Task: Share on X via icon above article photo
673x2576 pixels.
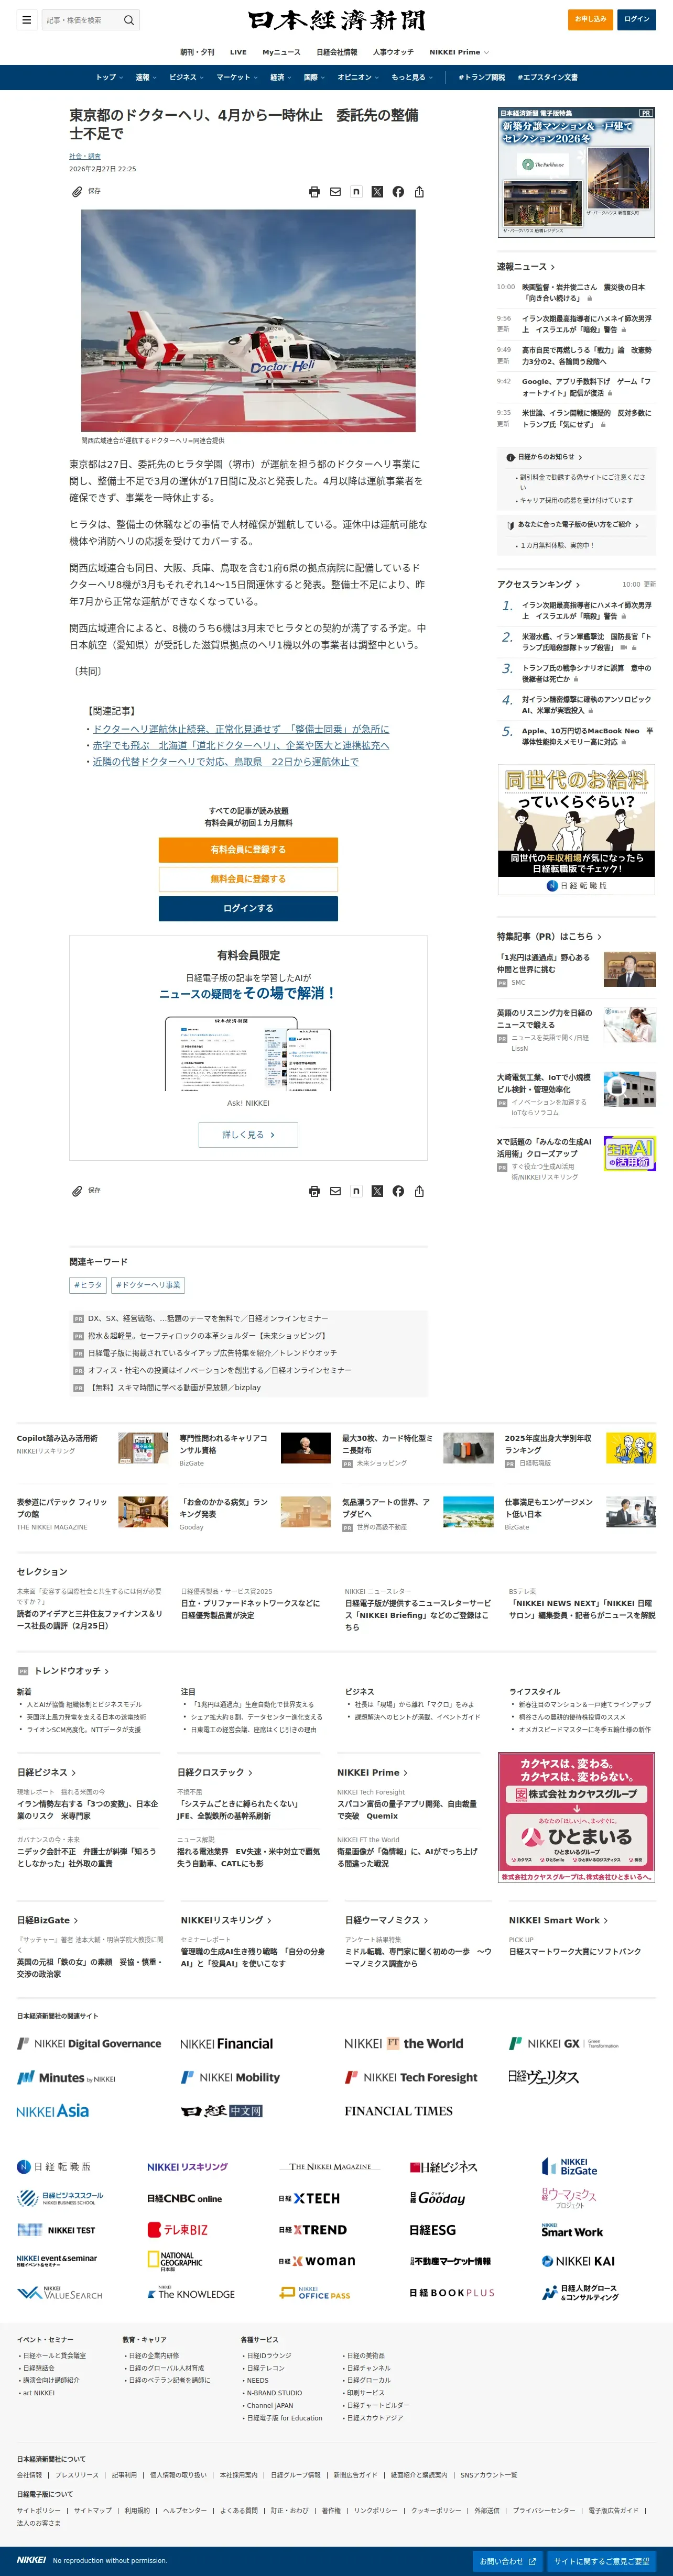Action: [x=377, y=192]
